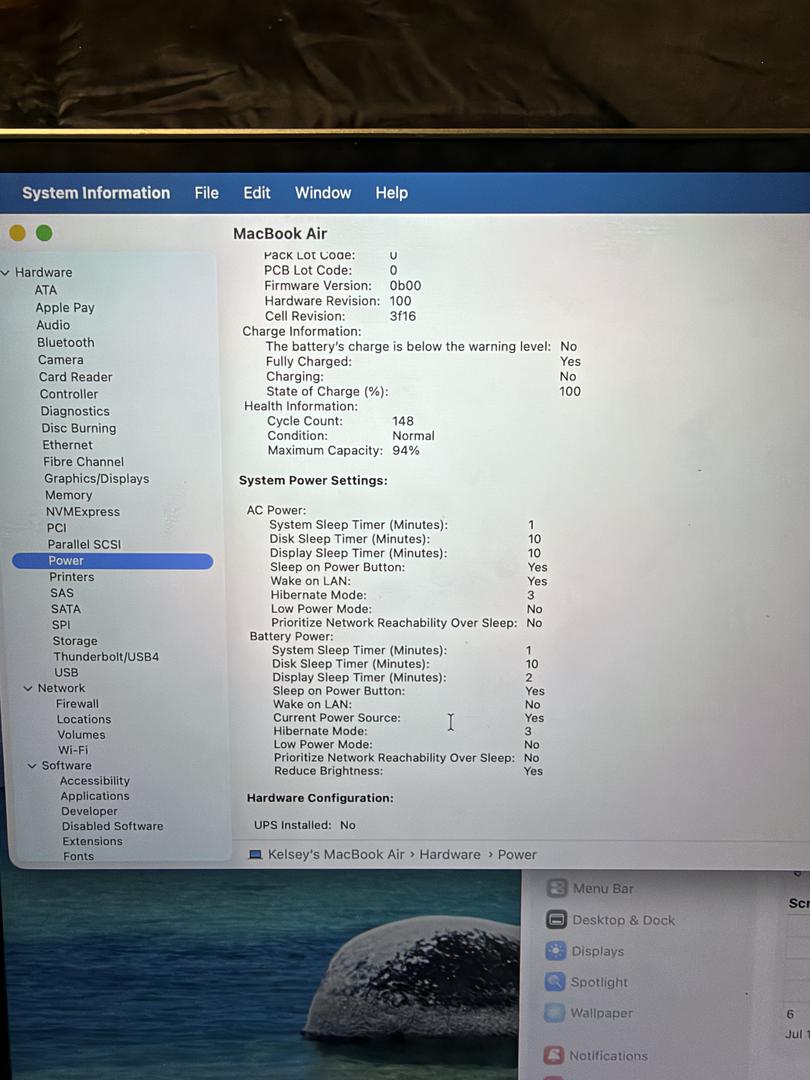Click the yellow minimize window button

pyautogui.click(x=17, y=233)
